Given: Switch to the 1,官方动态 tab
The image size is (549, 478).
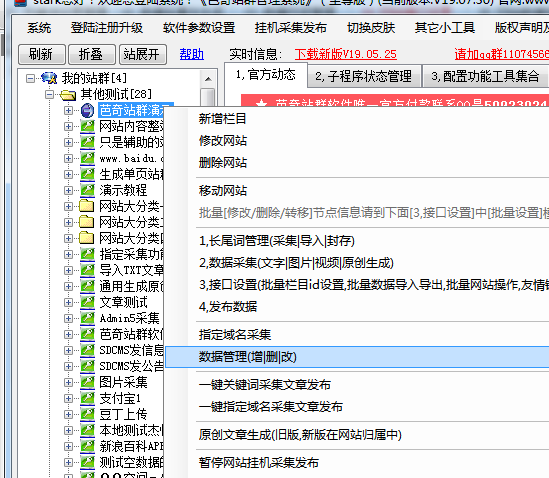Looking at the screenshot, I should [x=266, y=75].
